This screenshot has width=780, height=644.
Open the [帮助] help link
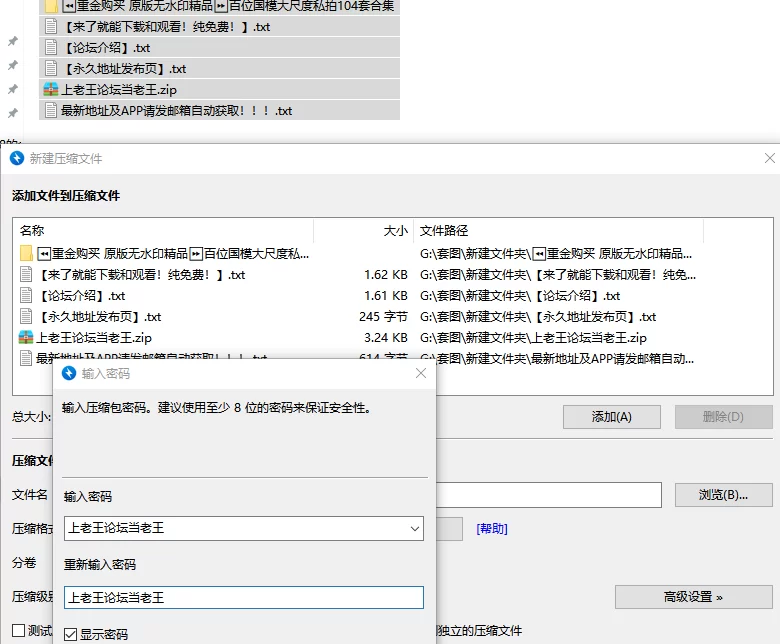coord(491,528)
